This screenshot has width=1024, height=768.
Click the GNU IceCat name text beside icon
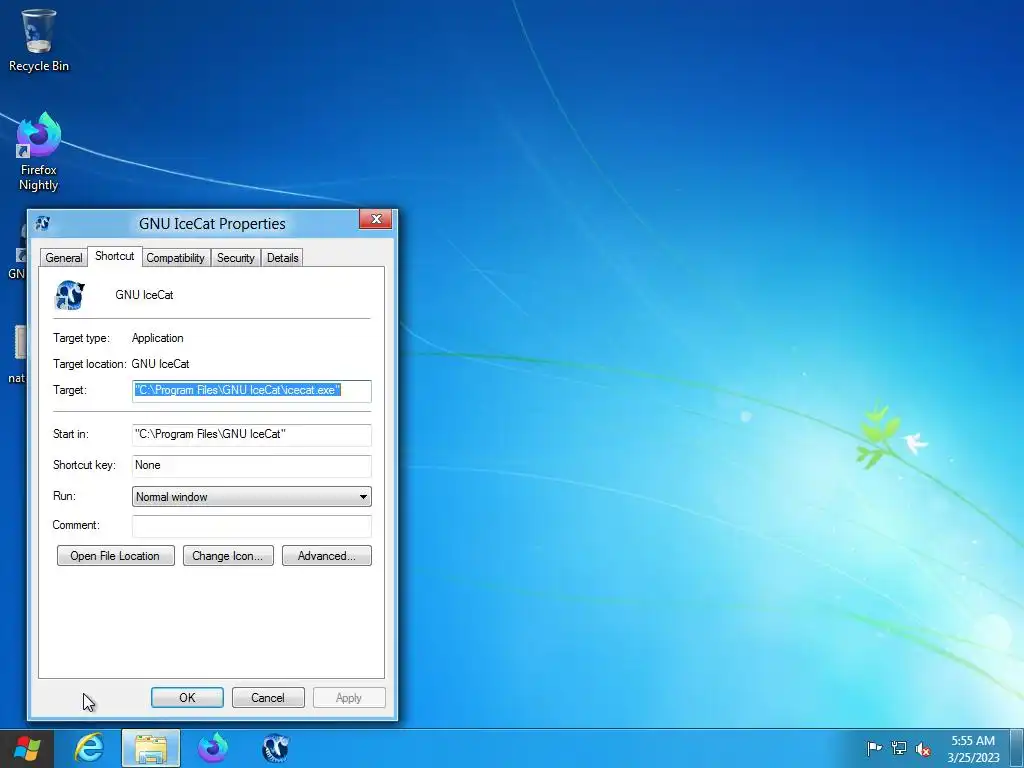click(144, 295)
